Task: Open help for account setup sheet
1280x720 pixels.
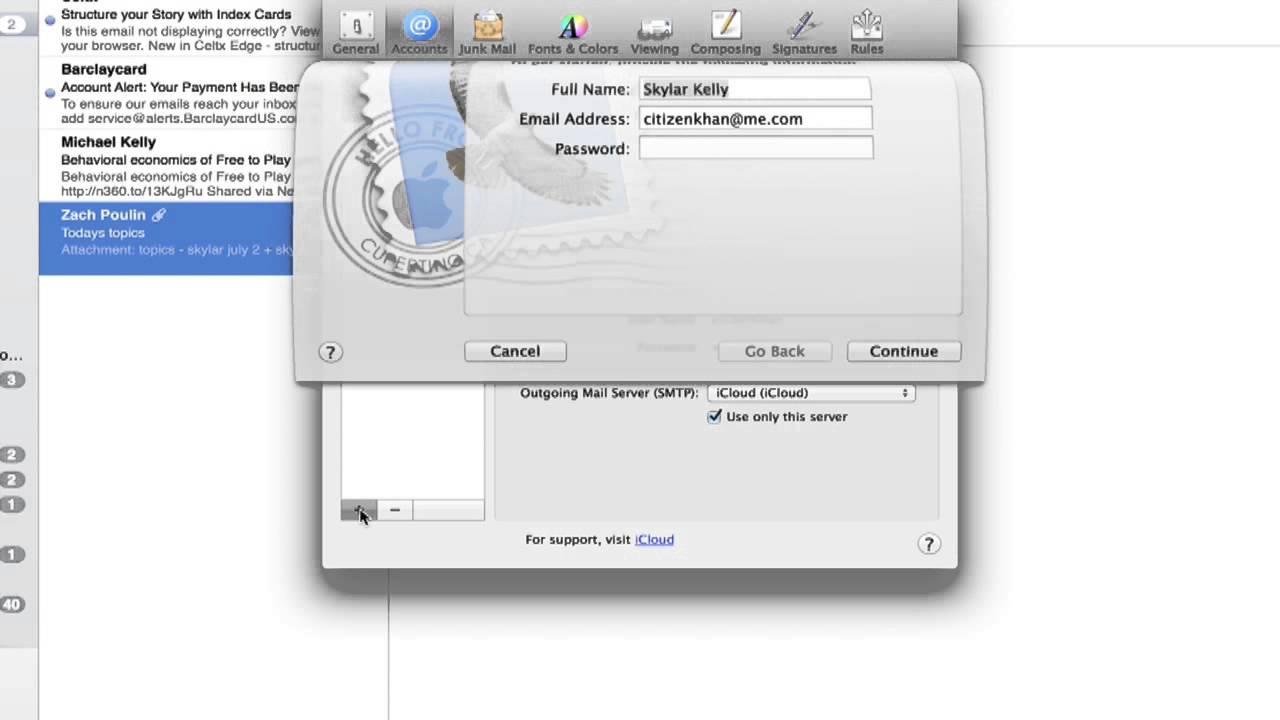Action: click(x=330, y=352)
